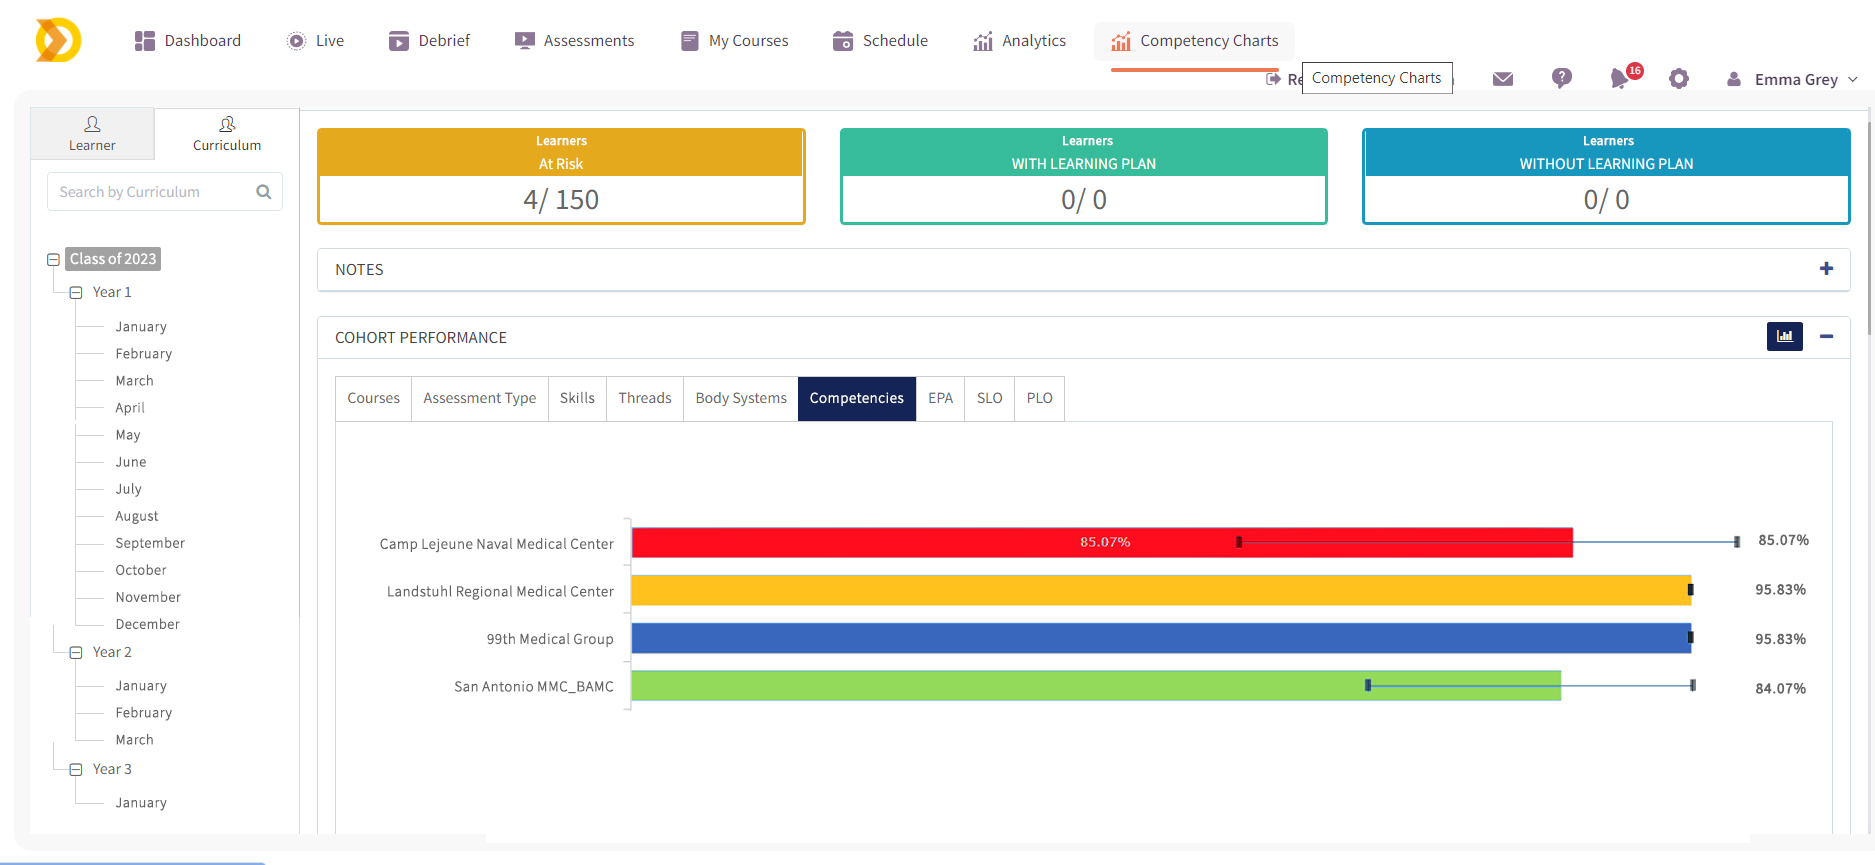1875x865 pixels.
Task: Collapse the Year 1 tree node
Action: point(76,293)
